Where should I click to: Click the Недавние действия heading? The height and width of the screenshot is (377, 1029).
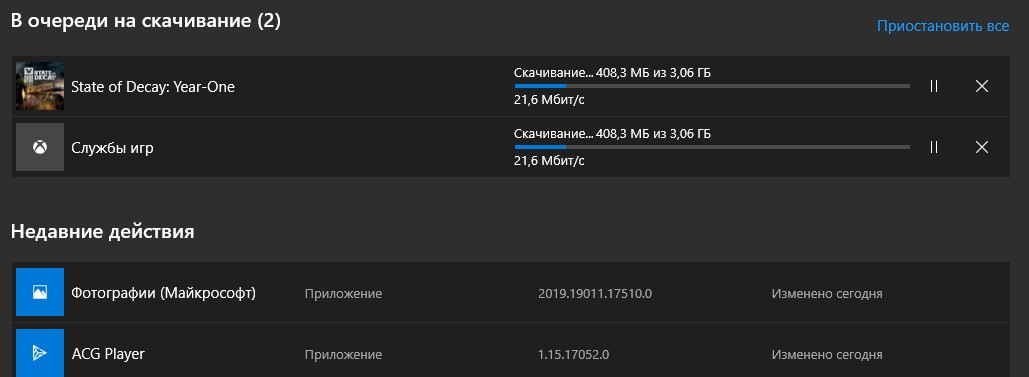point(102,232)
